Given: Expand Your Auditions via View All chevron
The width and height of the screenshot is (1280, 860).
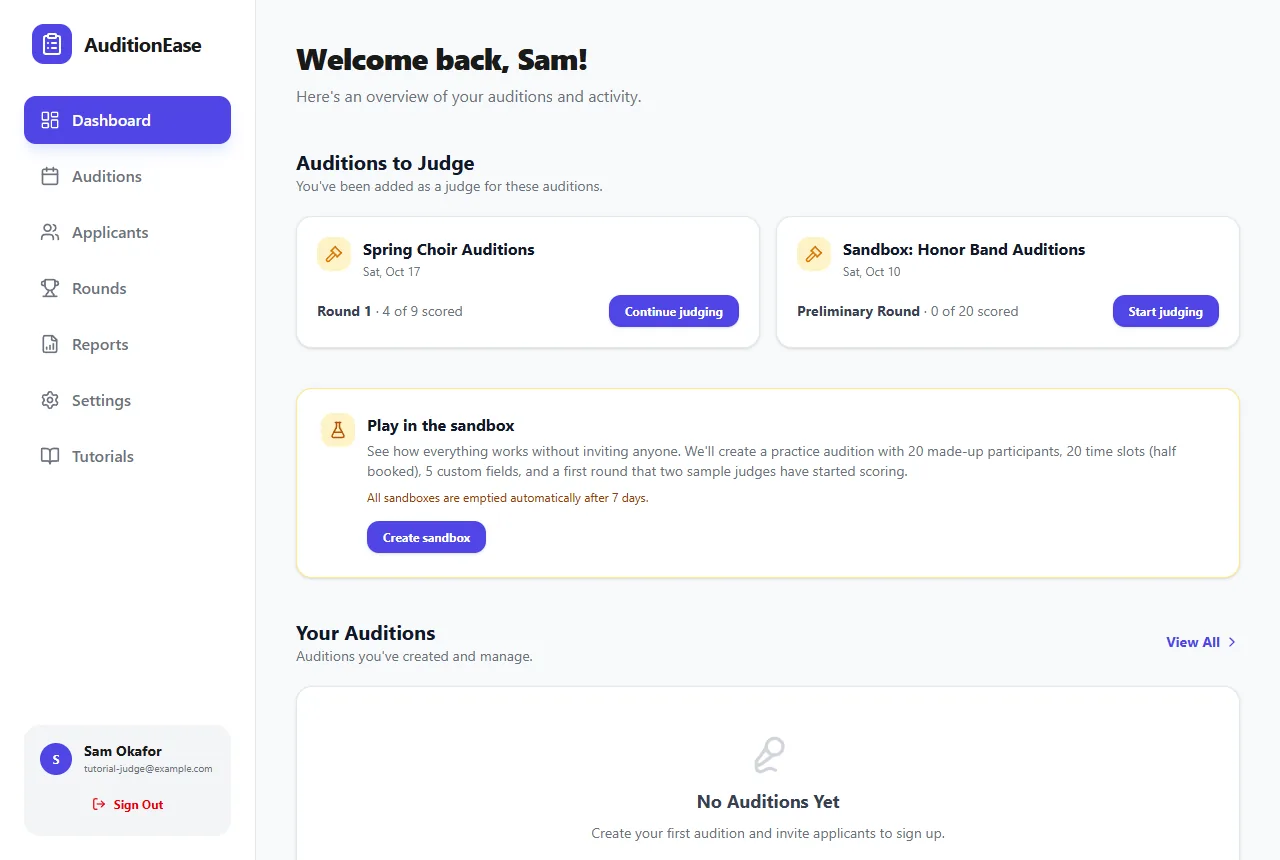Looking at the screenshot, I should (x=1232, y=642).
